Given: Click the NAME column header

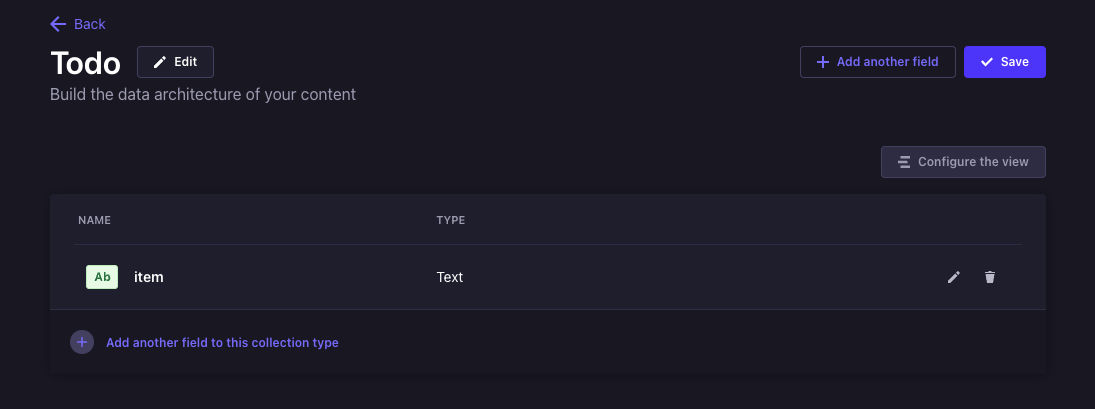Looking at the screenshot, I should (94, 221).
